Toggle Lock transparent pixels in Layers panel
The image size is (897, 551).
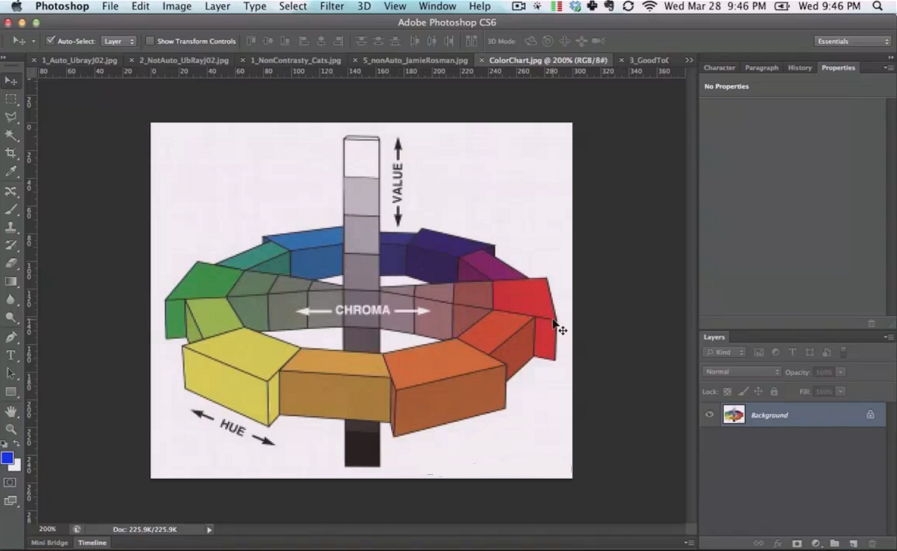point(727,392)
